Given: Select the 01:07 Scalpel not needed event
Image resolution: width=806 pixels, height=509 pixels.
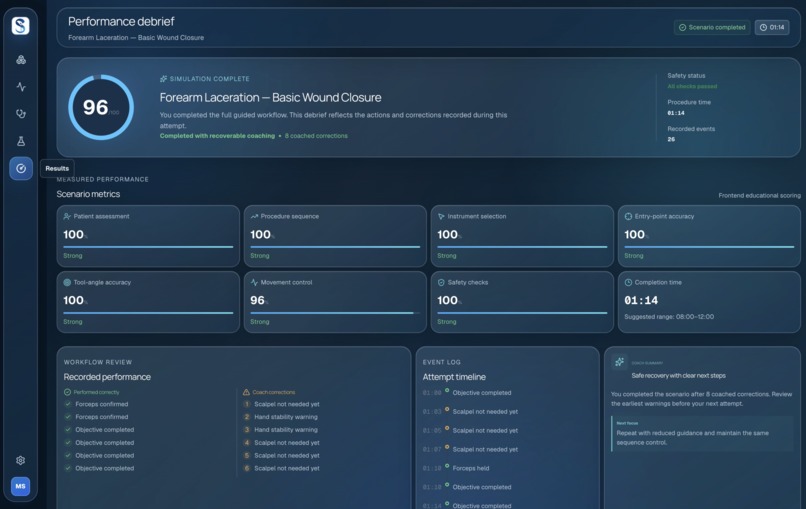Looking at the screenshot, I should tap(470, 449).
